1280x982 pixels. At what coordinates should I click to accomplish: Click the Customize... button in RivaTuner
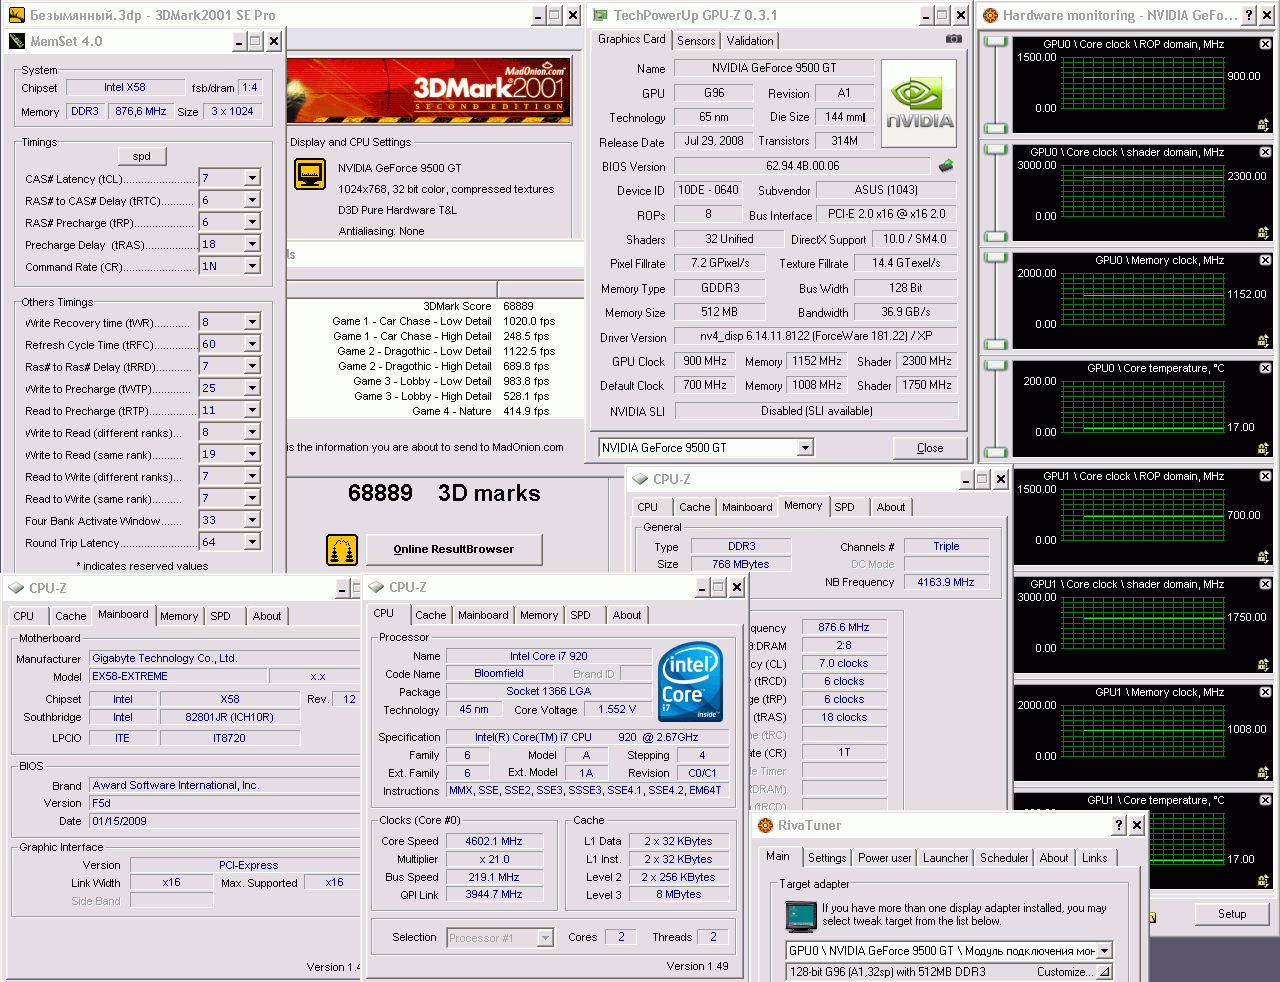click(1074, 971)
